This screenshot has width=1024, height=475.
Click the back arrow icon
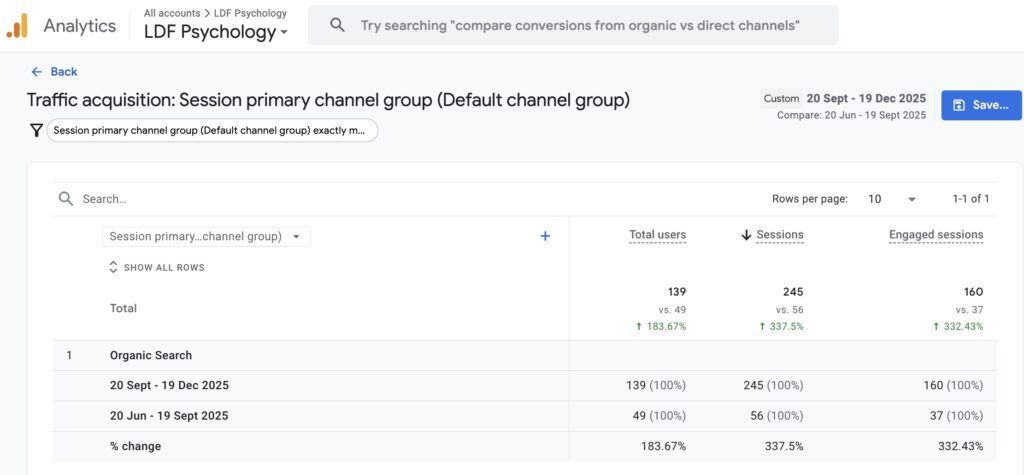click(37, 72)
